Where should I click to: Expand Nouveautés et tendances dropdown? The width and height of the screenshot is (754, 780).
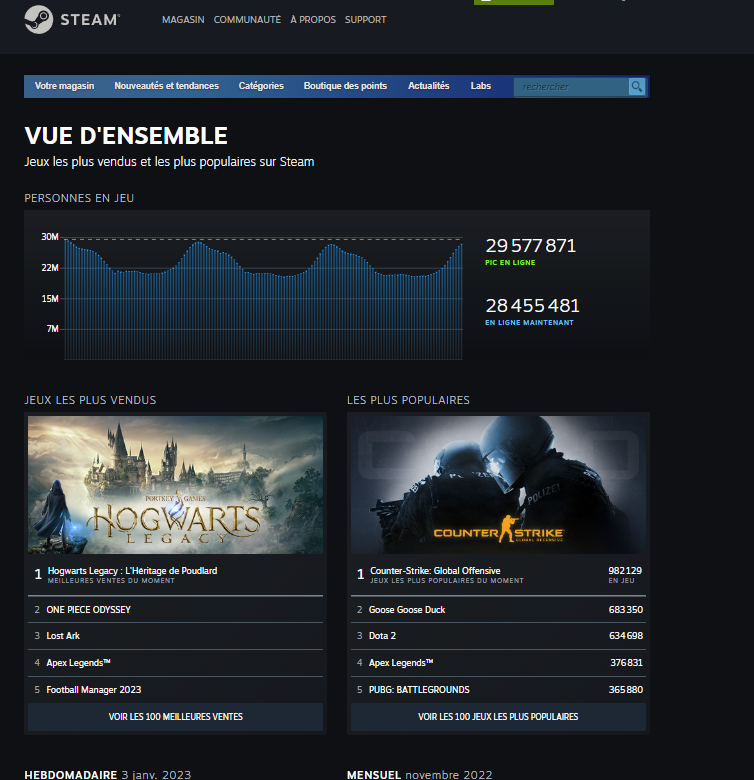click(x=166, y=87)
